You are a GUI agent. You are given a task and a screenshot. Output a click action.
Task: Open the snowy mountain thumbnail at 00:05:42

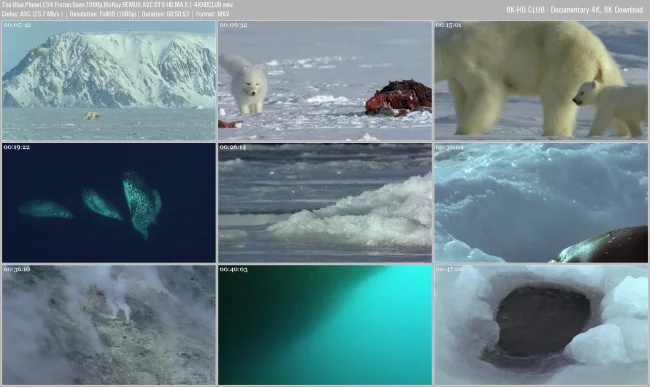[x=109, y=81]
